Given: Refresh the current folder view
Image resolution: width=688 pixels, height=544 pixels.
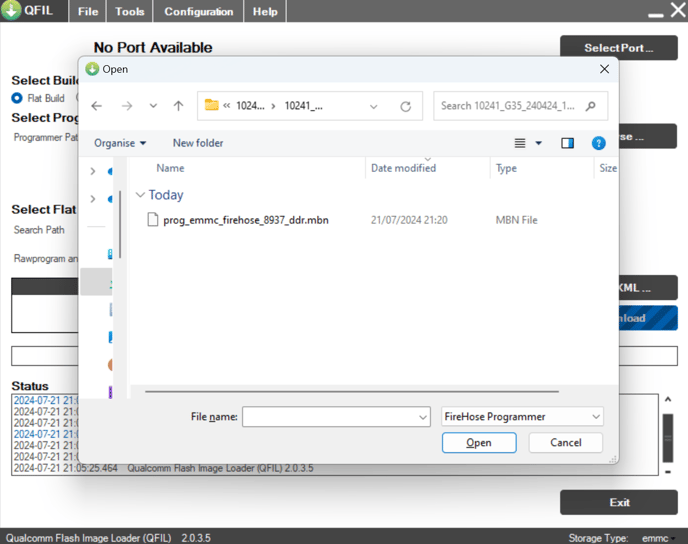Looking at the screenshot, I should [405, 106].
